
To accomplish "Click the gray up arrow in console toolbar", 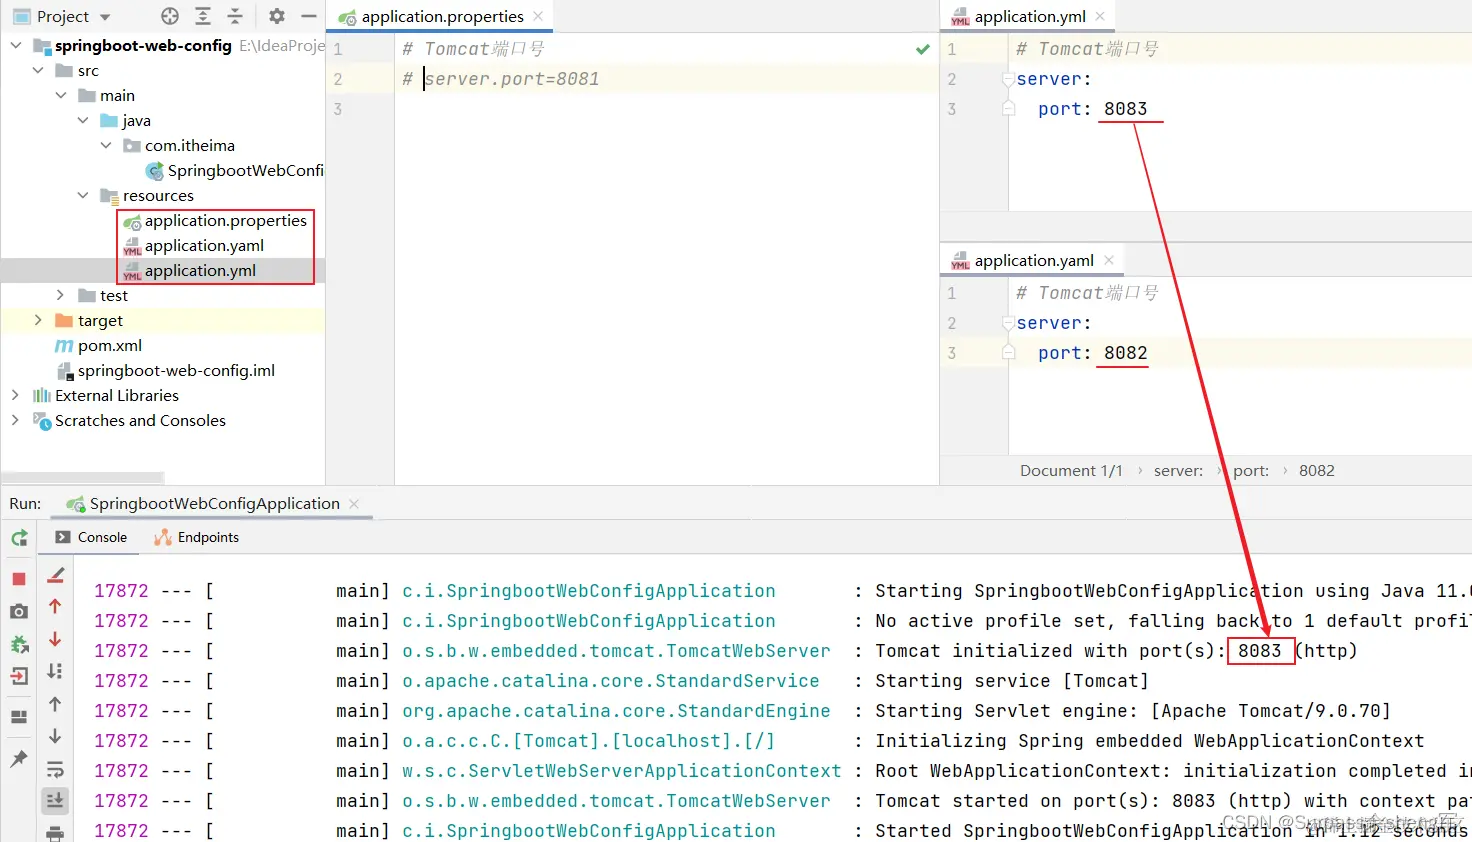I will click(55, 704).
